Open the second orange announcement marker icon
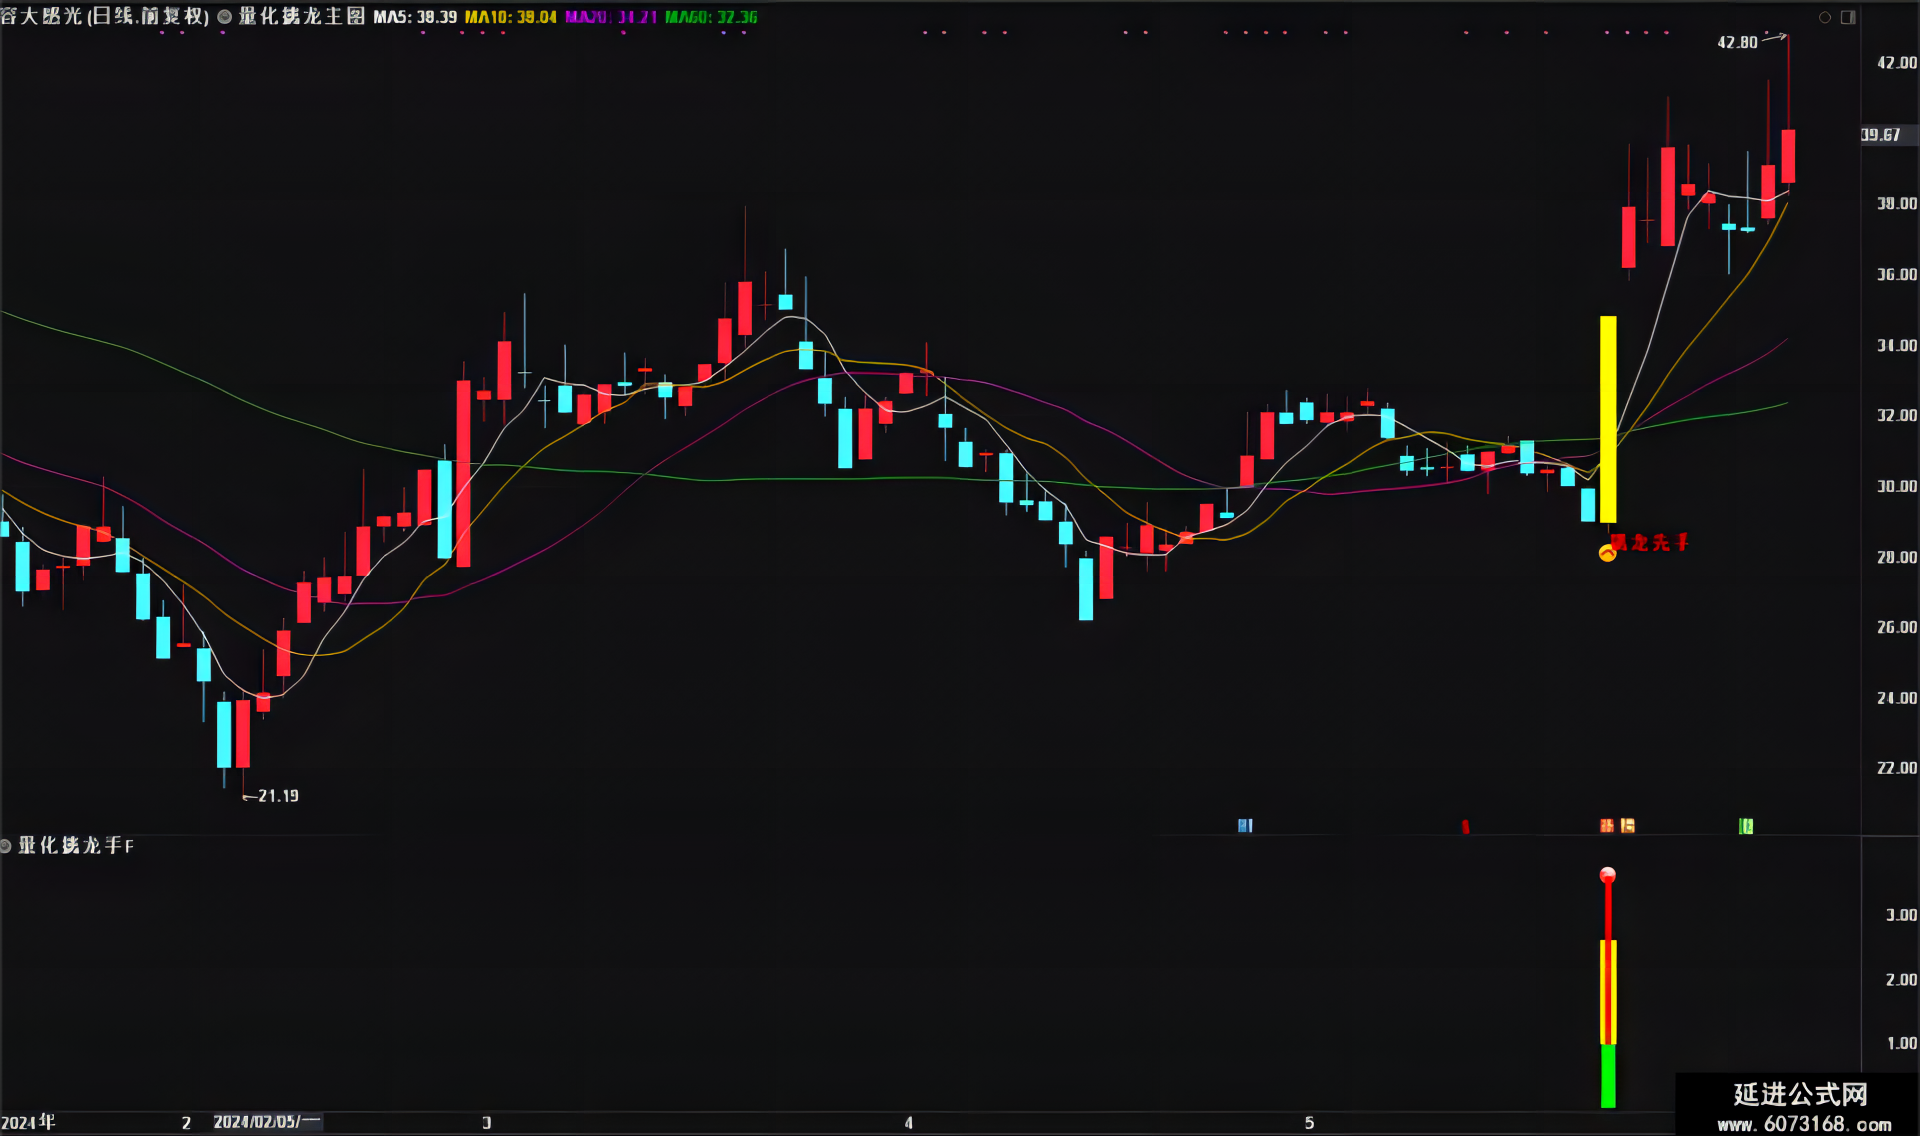Viewport: 1920px width, 1136px height. pyautogui.click(x=1628, y=825)
